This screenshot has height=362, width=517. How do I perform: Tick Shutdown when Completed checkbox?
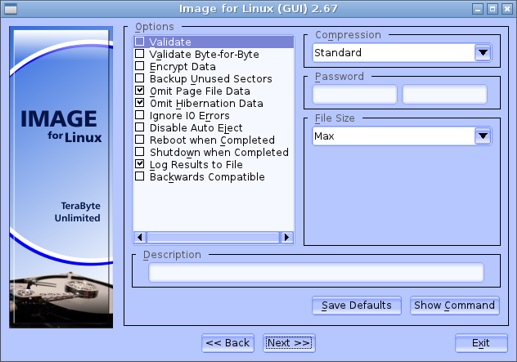140,152
